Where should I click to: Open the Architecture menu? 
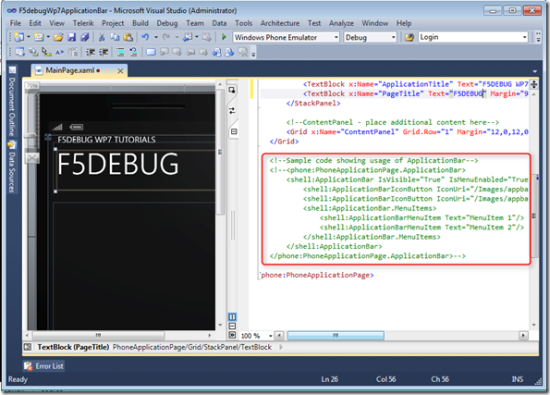click(280, 23)
